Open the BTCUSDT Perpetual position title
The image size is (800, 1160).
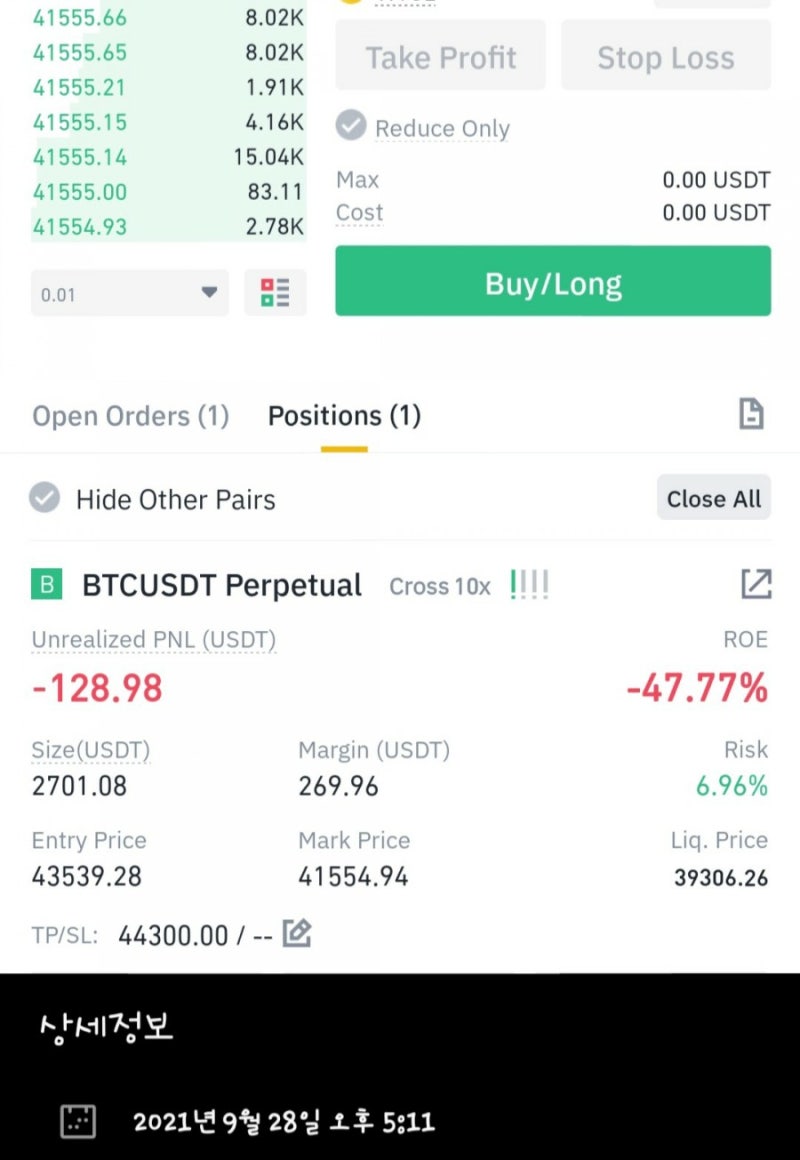point(222,585)
